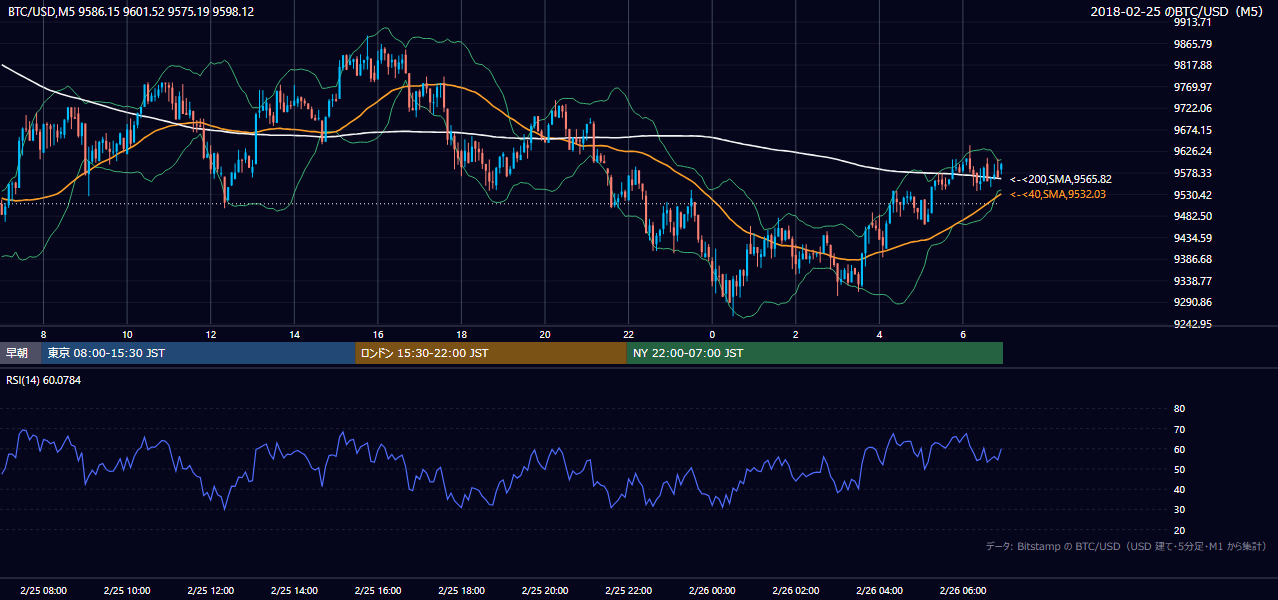Click the 2/26 04:00 date axis label
The width and height of the screenshot is (1278, 600).
click(879, 591)
